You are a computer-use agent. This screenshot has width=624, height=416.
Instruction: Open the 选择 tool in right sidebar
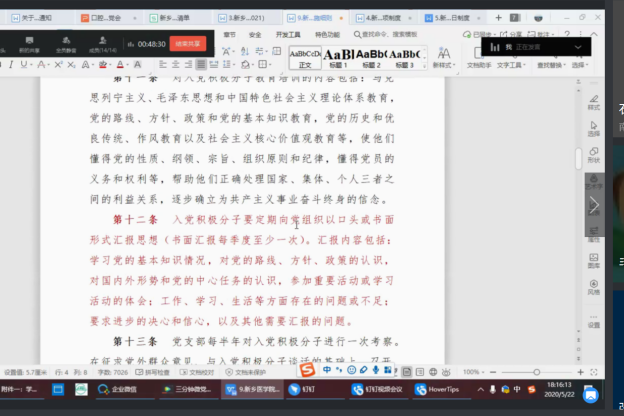(x=593, y=128)
